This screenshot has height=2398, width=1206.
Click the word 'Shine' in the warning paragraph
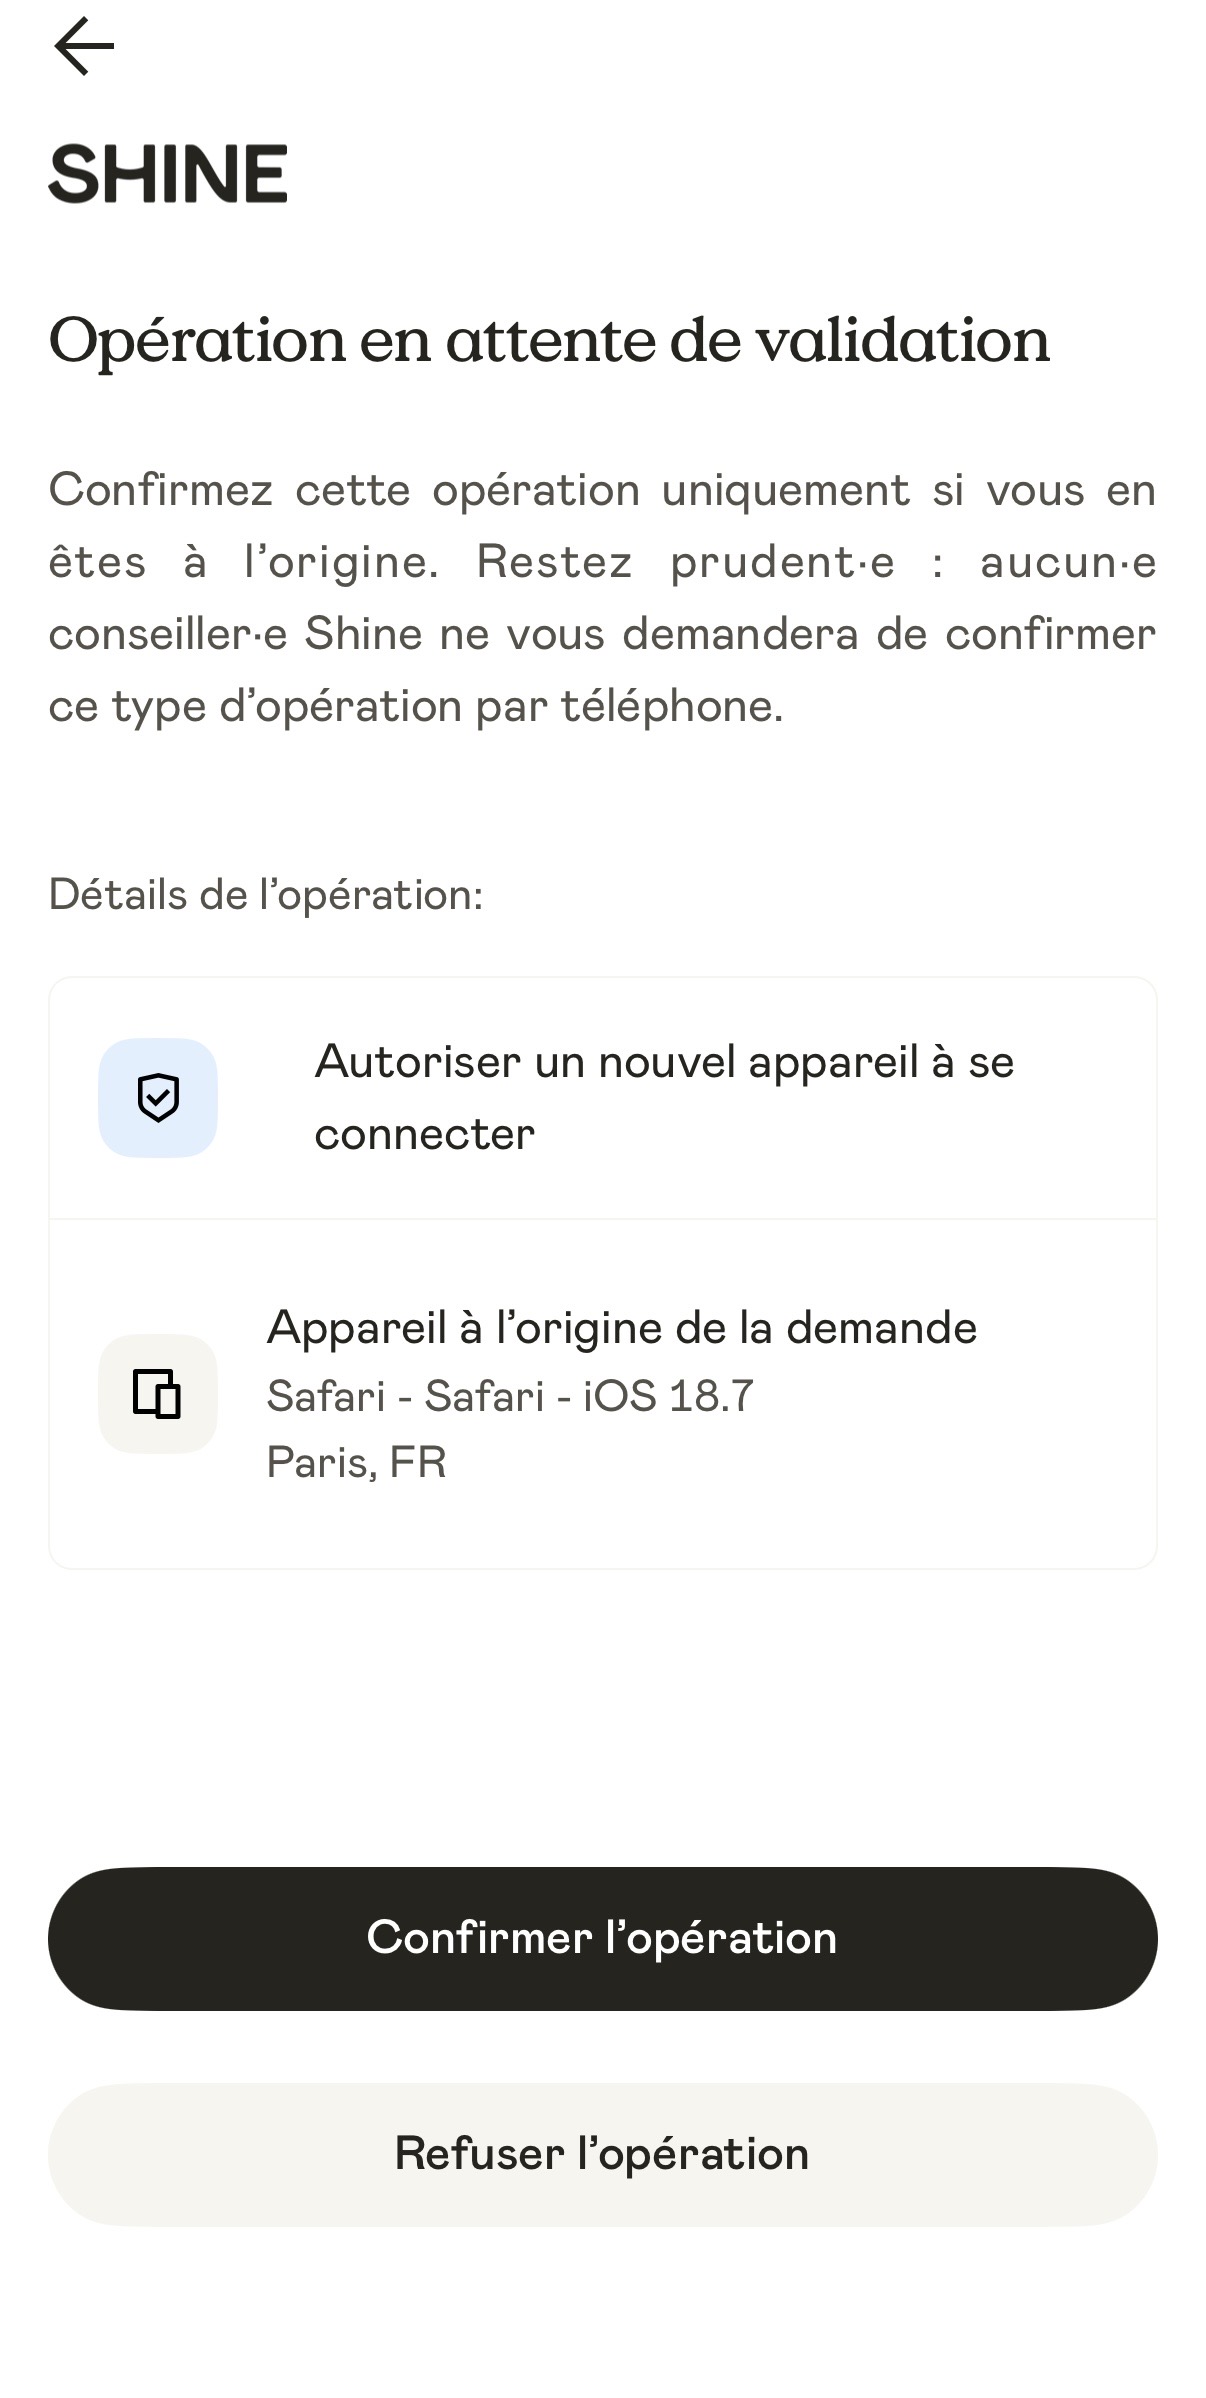(x=363, y=635)
